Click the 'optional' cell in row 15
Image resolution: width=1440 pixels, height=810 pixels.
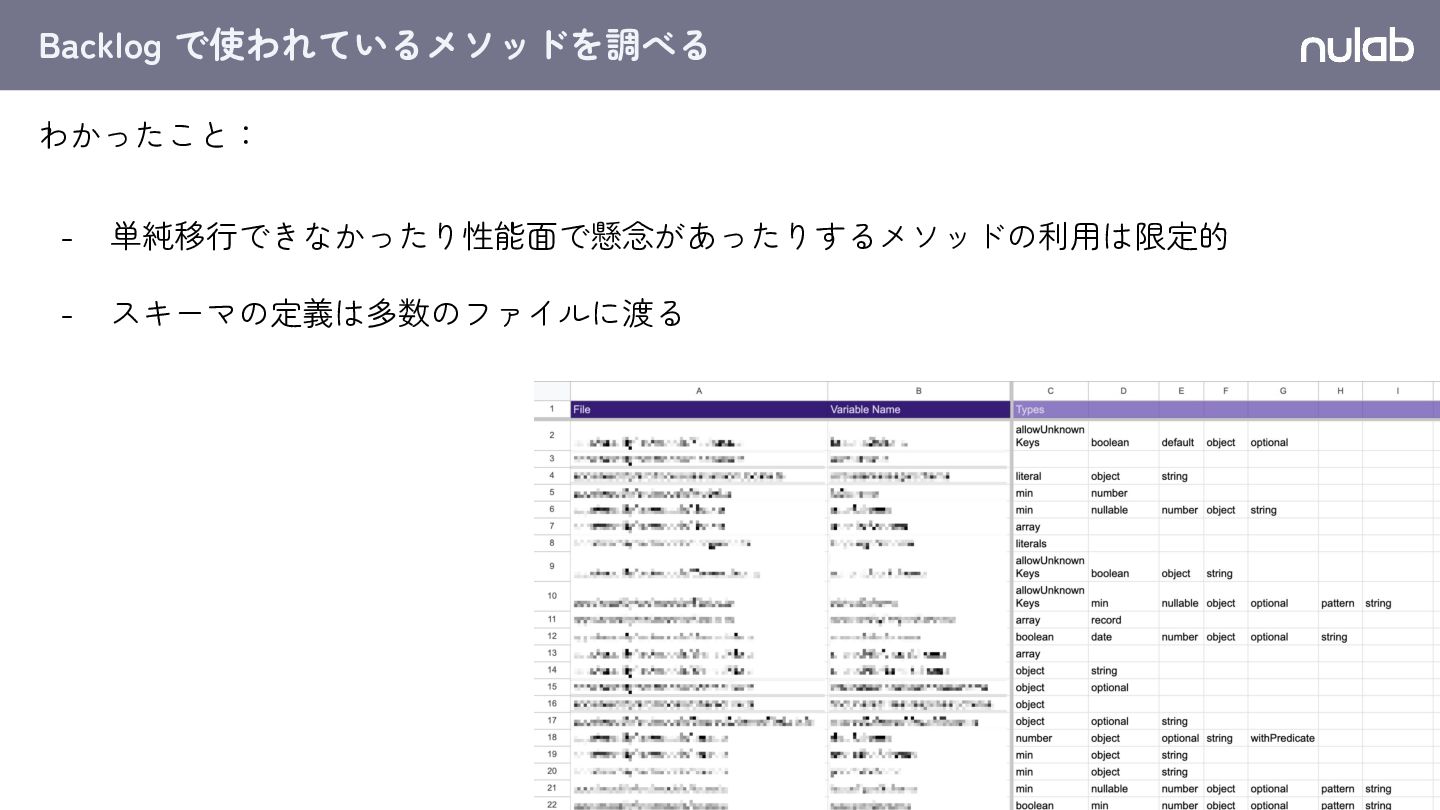coord(1123,688)
